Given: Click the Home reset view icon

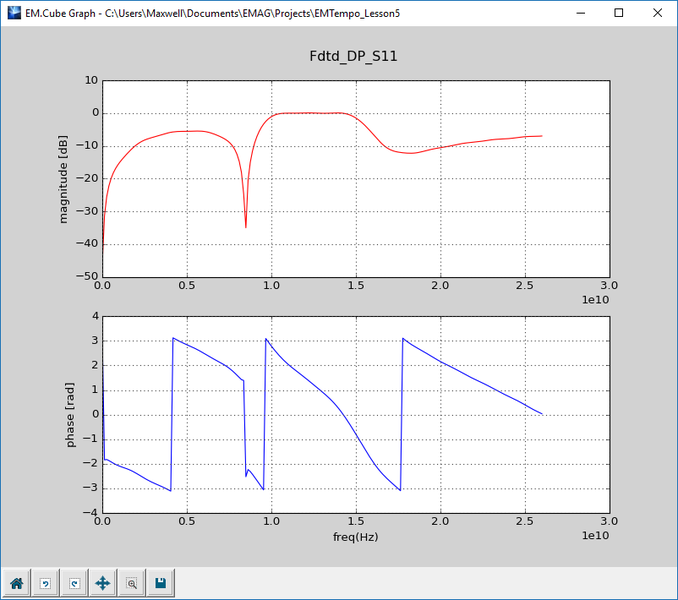Looking at the screenshot, I should 17,582.
